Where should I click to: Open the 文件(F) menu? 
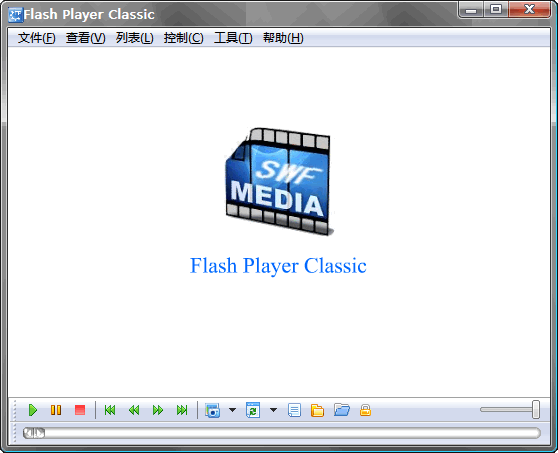point(37,38)
